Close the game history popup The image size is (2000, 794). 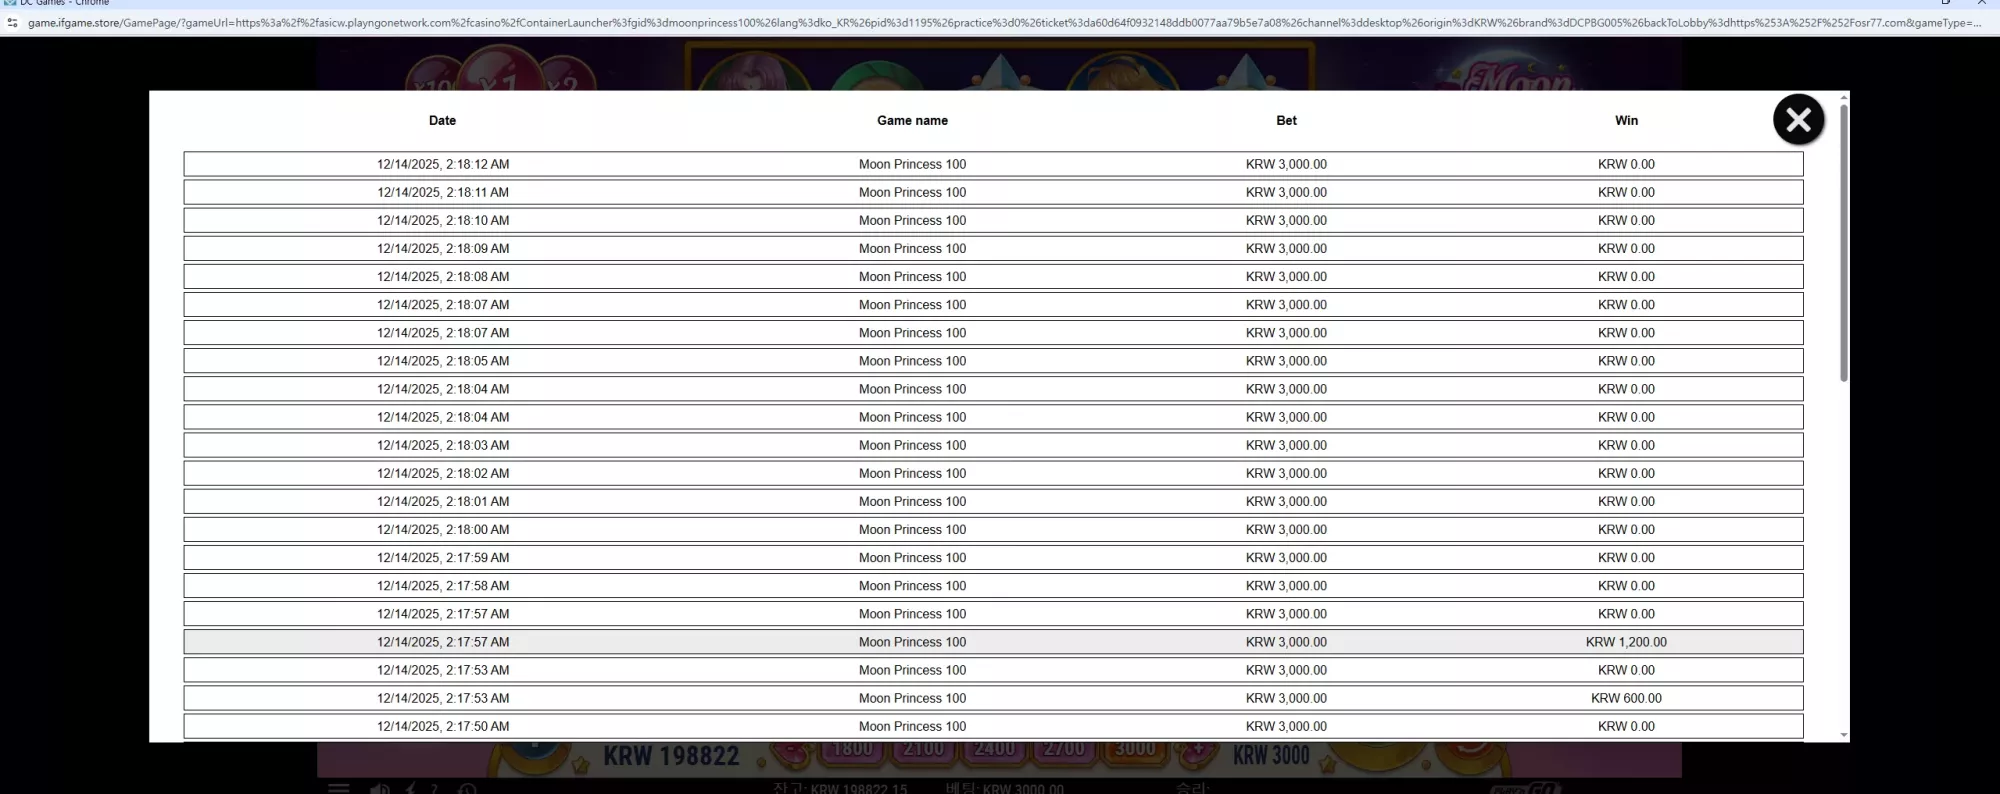(x=1798, y=120)
